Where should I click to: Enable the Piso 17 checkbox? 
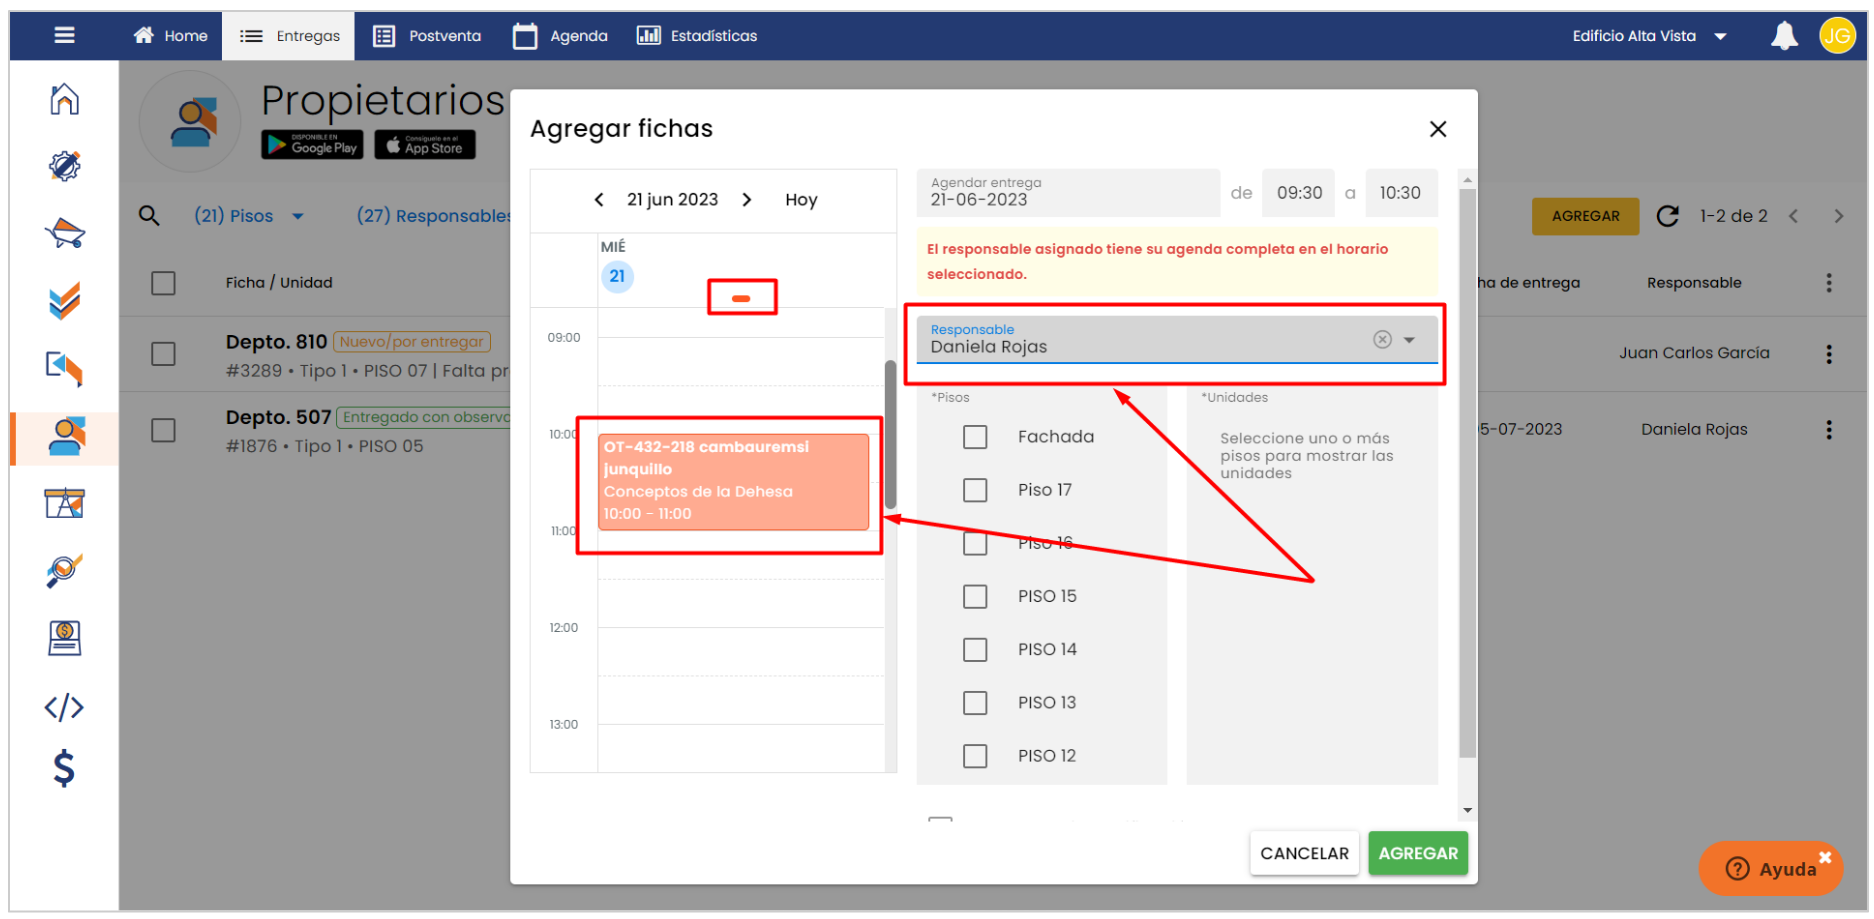pos(975,490)
